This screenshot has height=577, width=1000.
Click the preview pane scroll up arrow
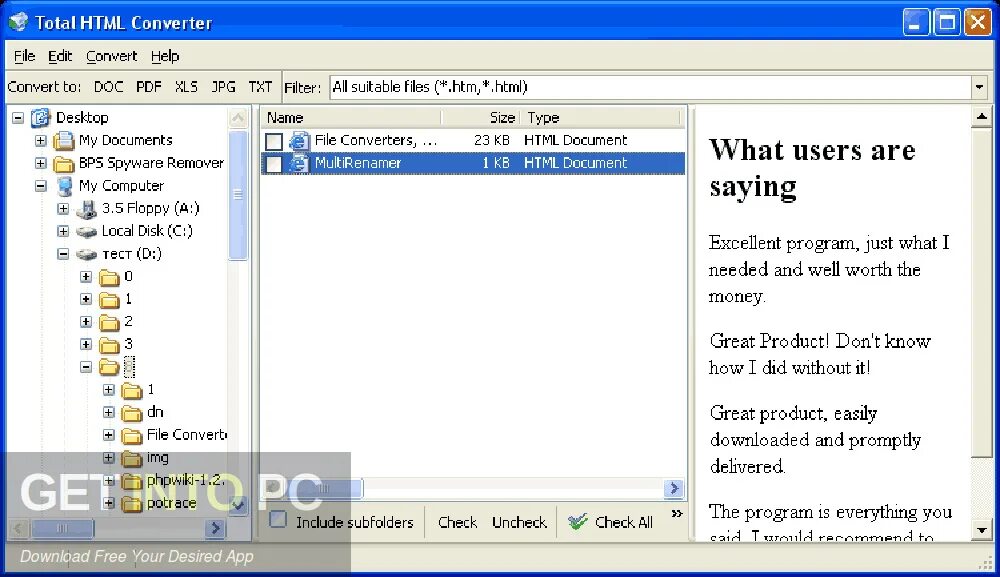point(982,117)
